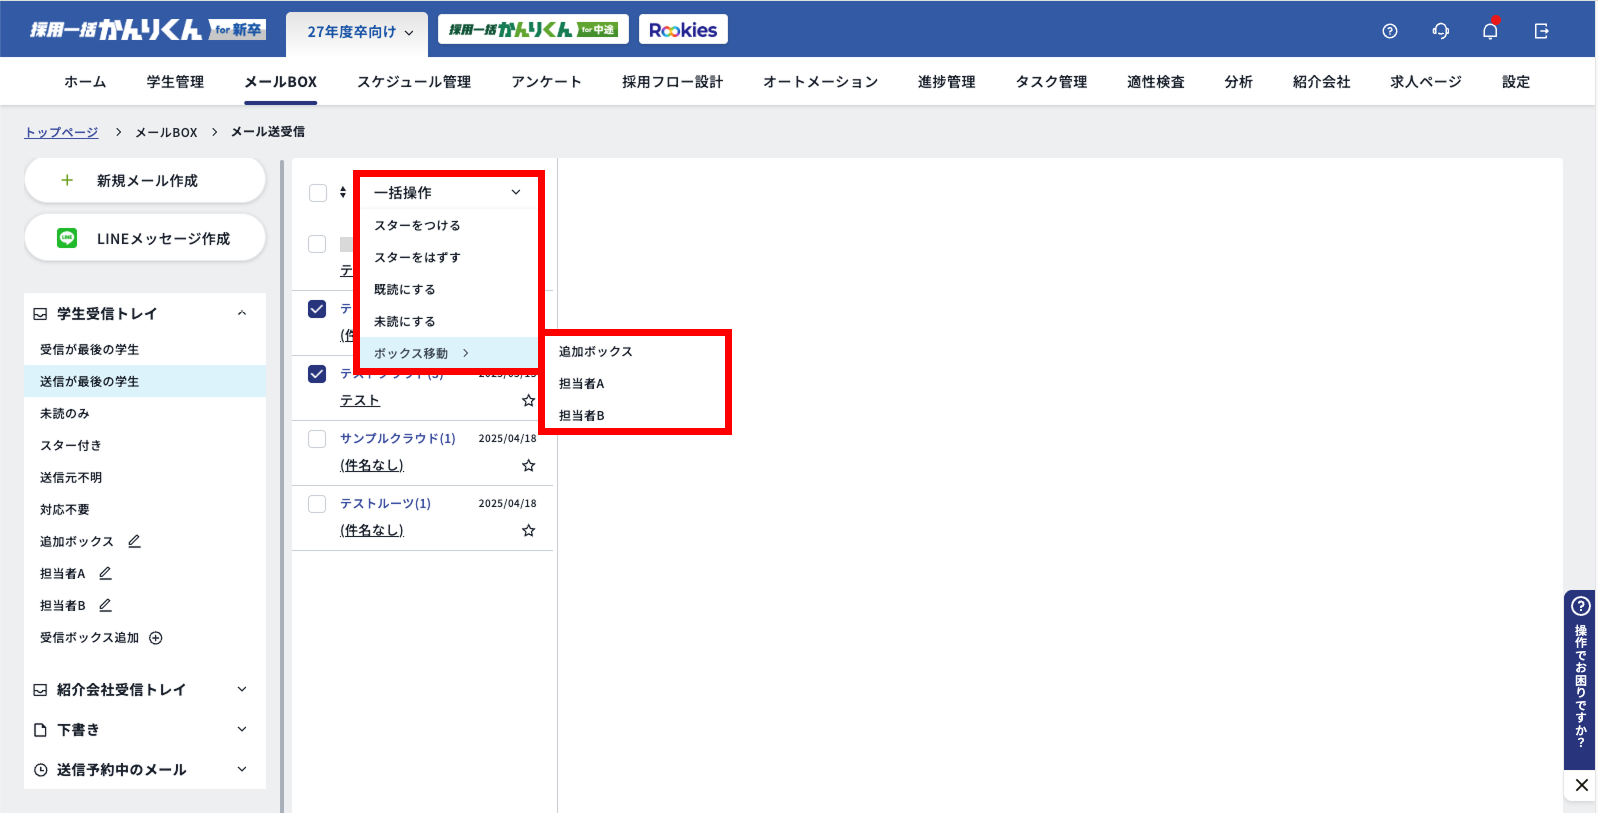Select 担当者B in the box move submenu

click(582, 415)
